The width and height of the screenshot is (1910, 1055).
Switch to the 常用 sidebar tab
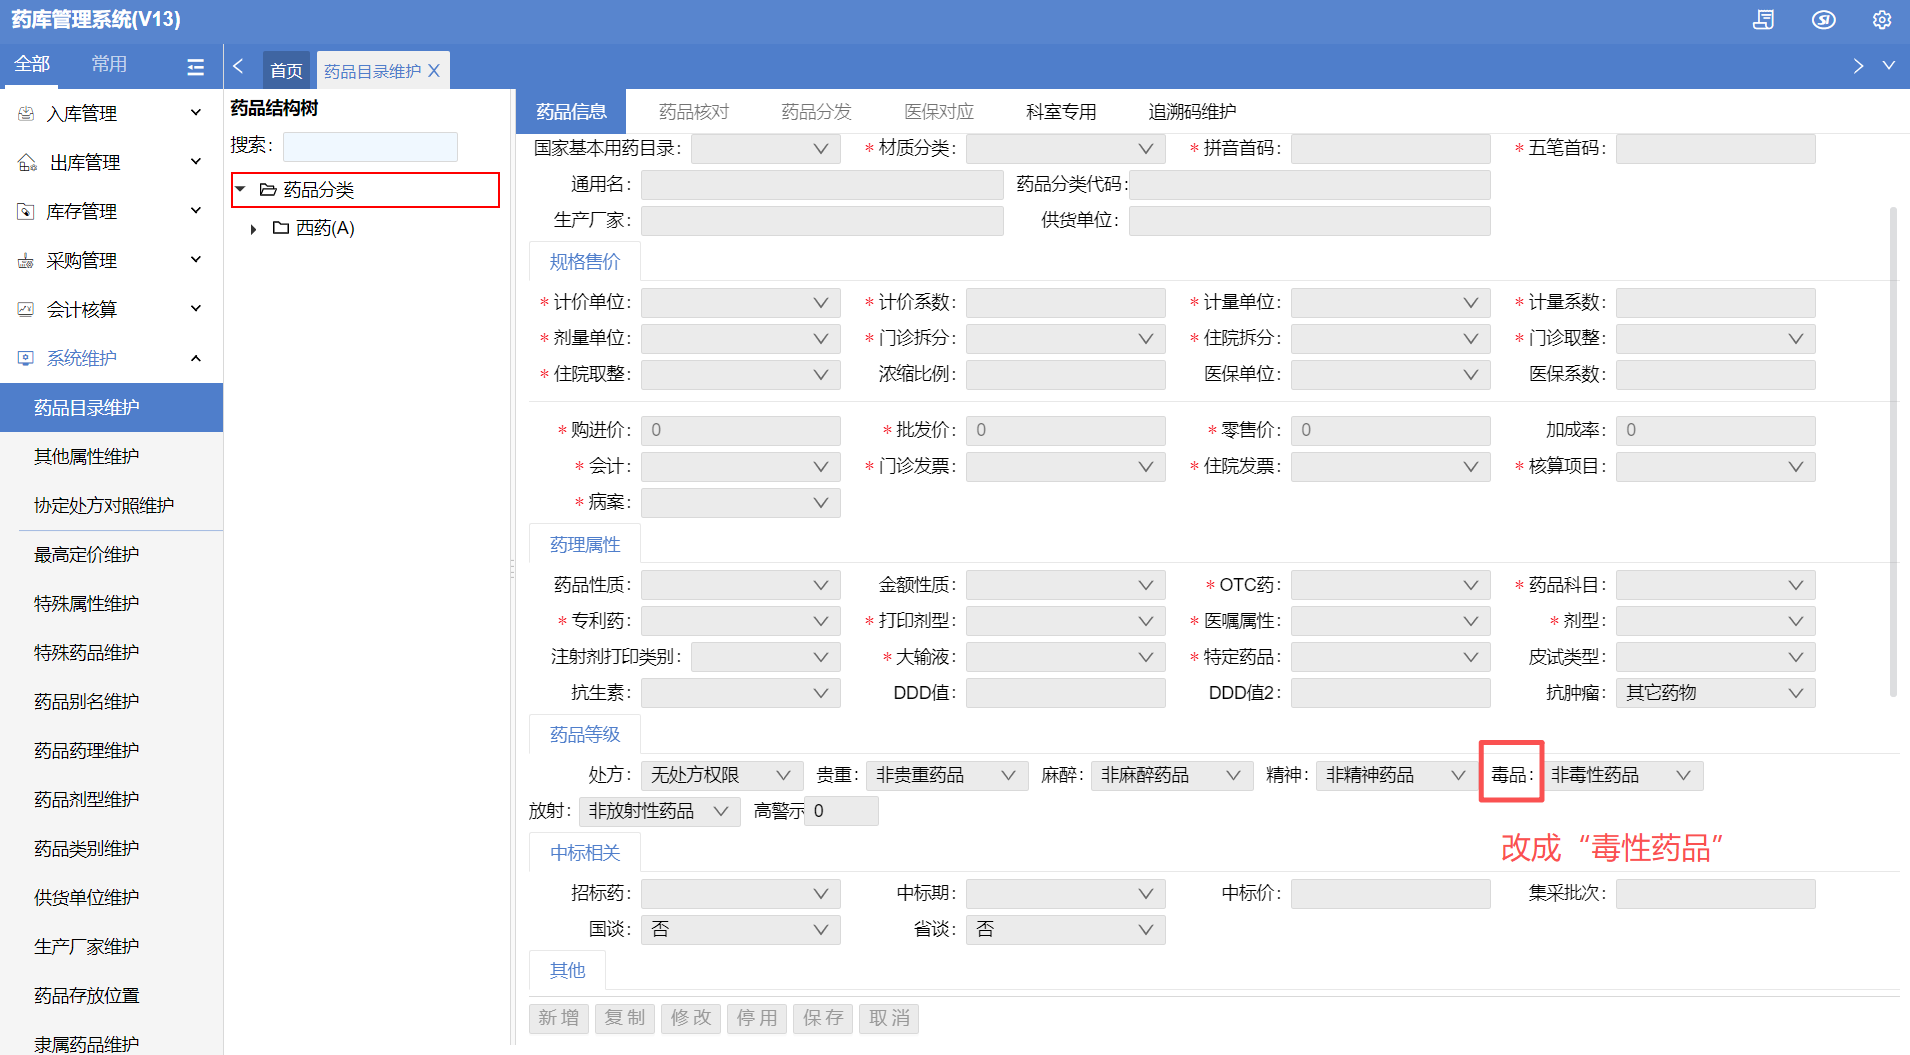(109, 65)
